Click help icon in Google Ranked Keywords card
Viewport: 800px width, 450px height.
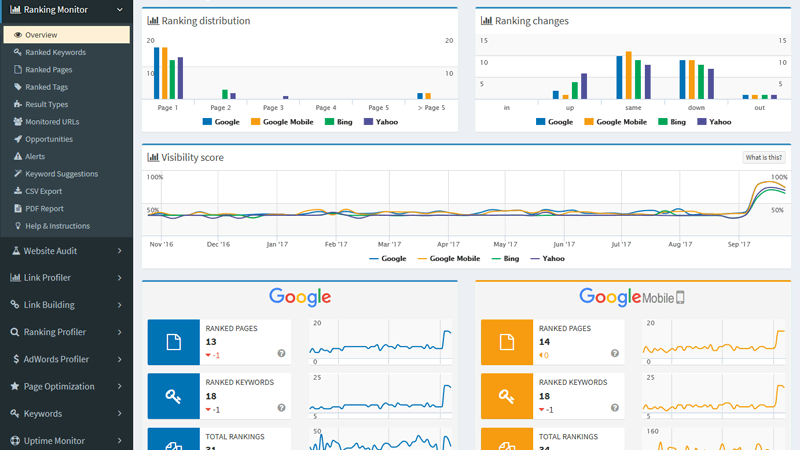281,408
